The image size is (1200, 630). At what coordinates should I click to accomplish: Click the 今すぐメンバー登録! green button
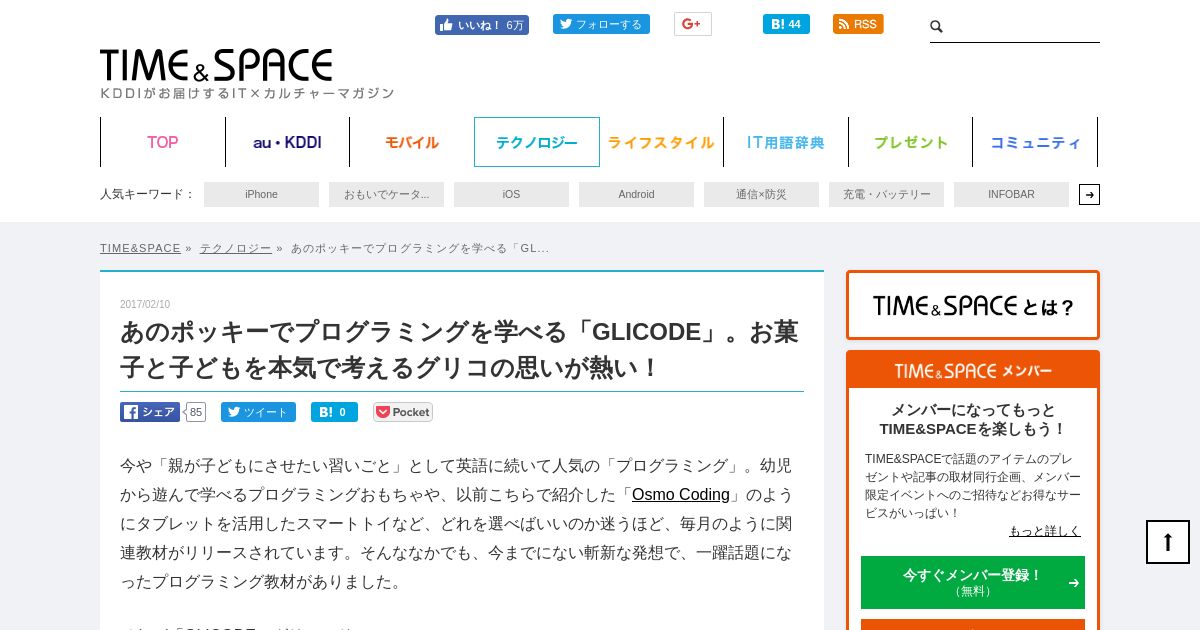[973, 582]
